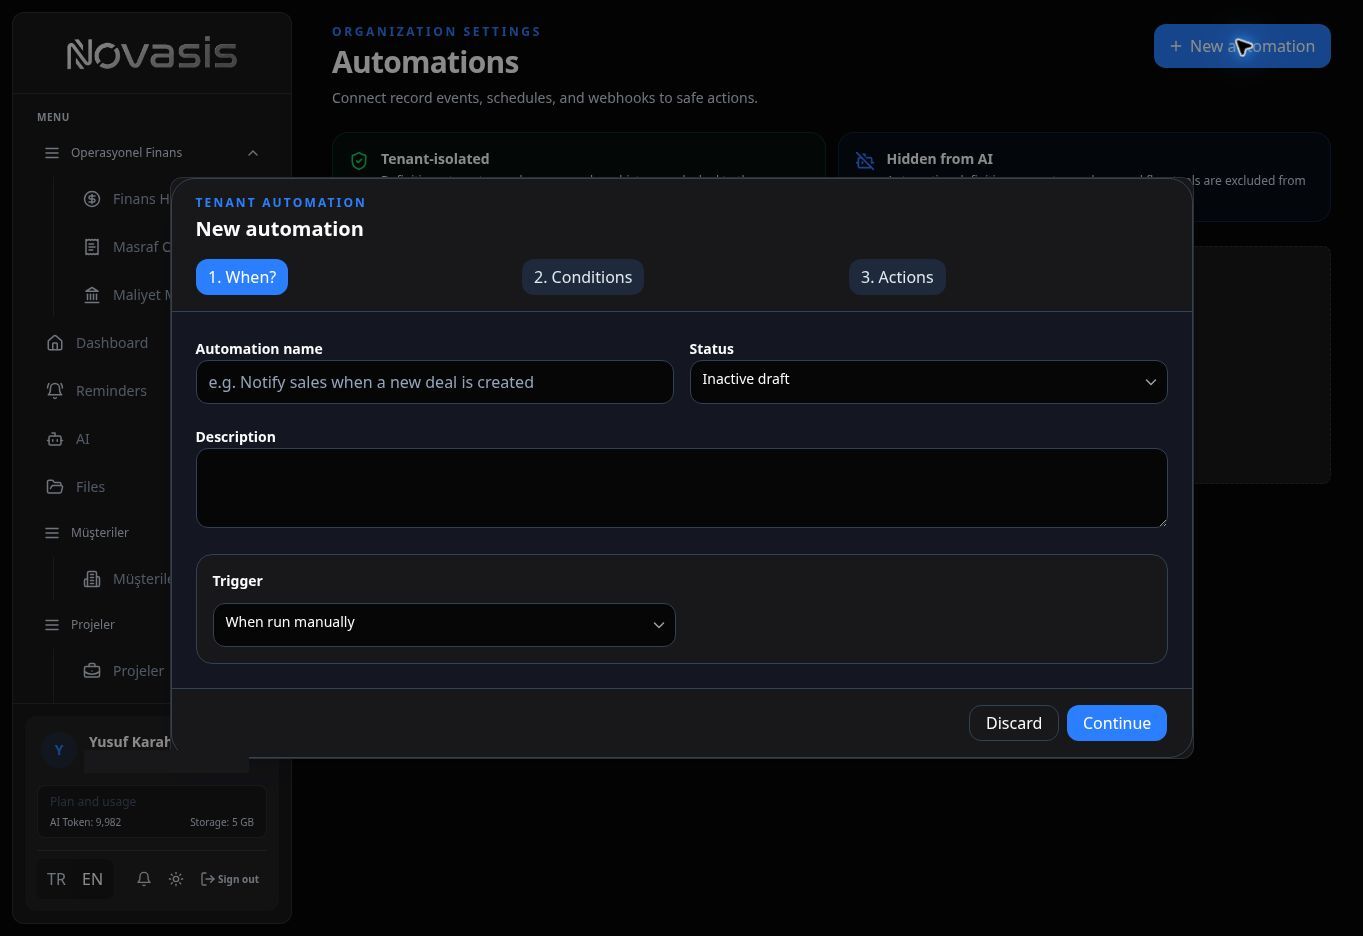Collapse the Operasyonel Finans group chevron

pos(252,153)
